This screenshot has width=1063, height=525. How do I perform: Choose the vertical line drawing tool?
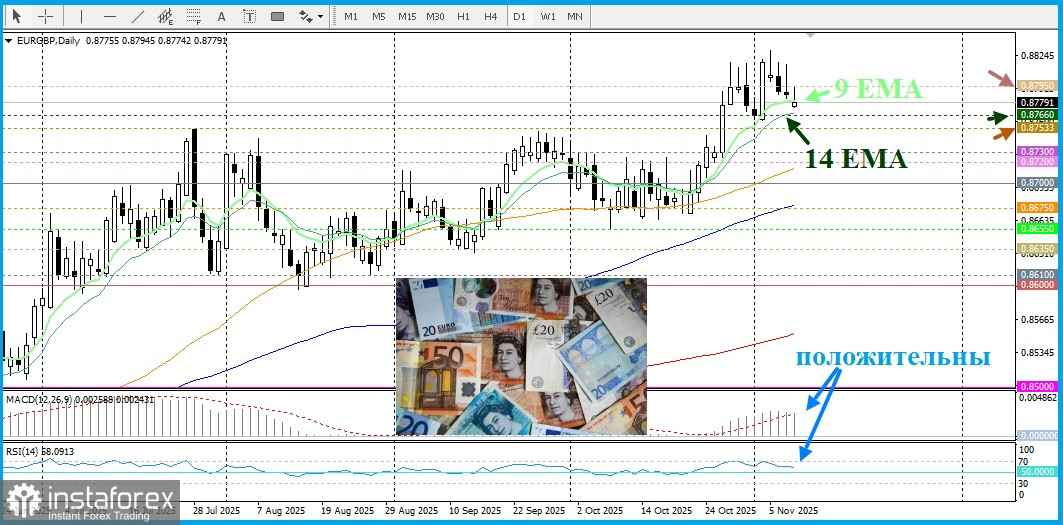click(82, 16)
